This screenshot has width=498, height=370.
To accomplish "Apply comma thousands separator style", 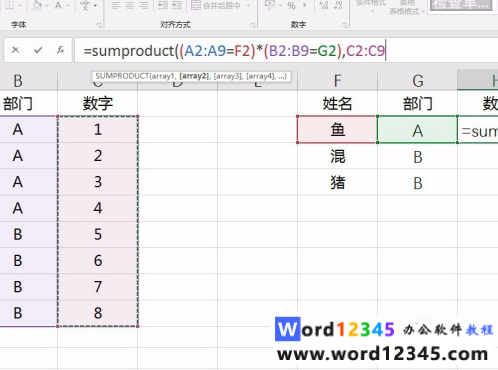I will (305, 5).
